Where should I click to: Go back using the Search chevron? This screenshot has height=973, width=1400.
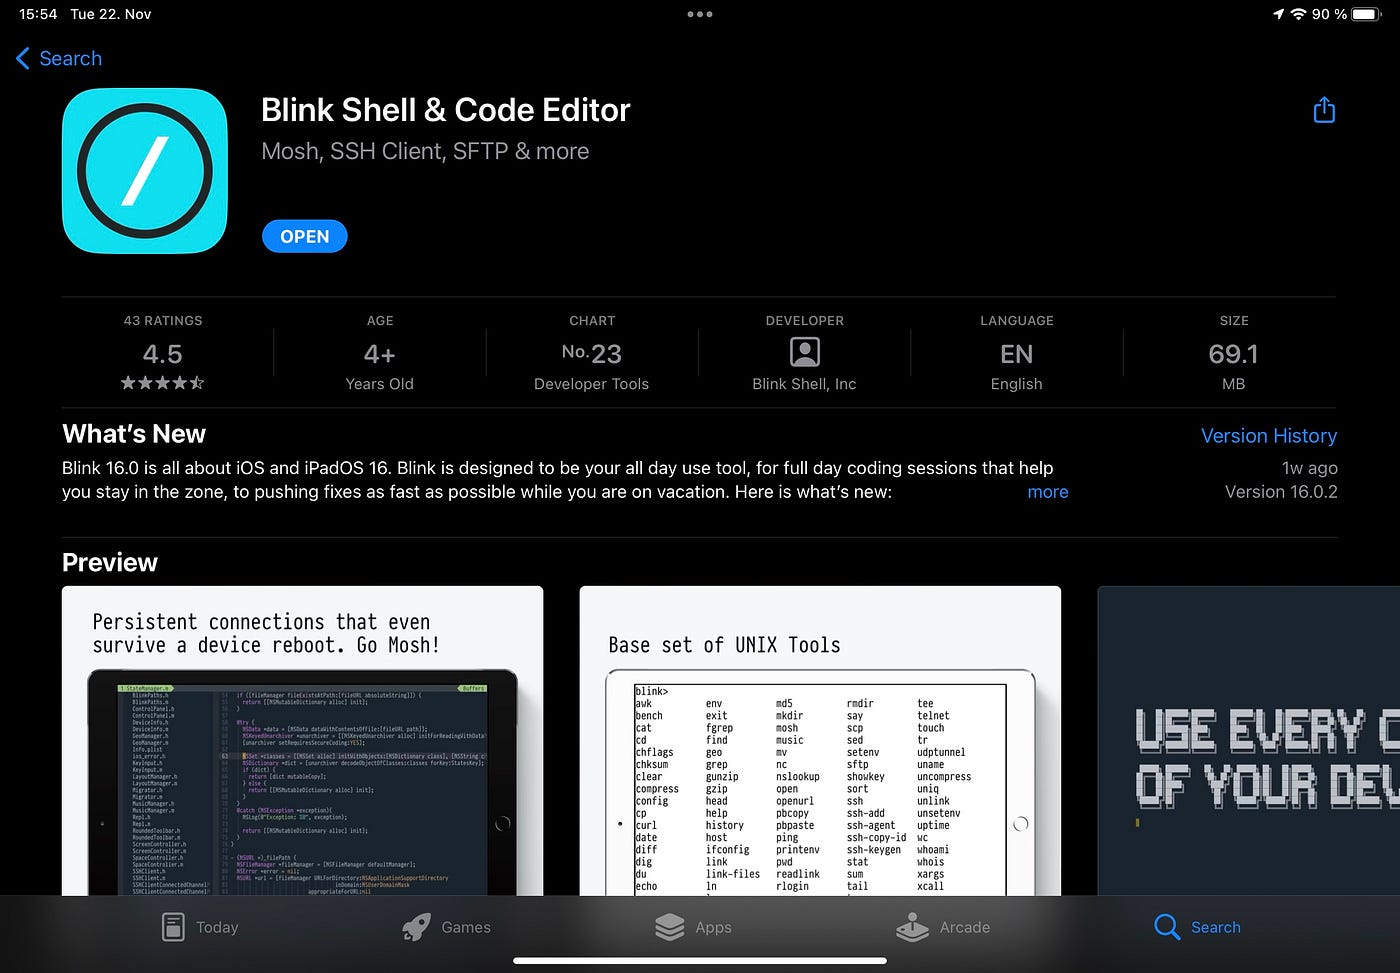click(x=59, y=58)
